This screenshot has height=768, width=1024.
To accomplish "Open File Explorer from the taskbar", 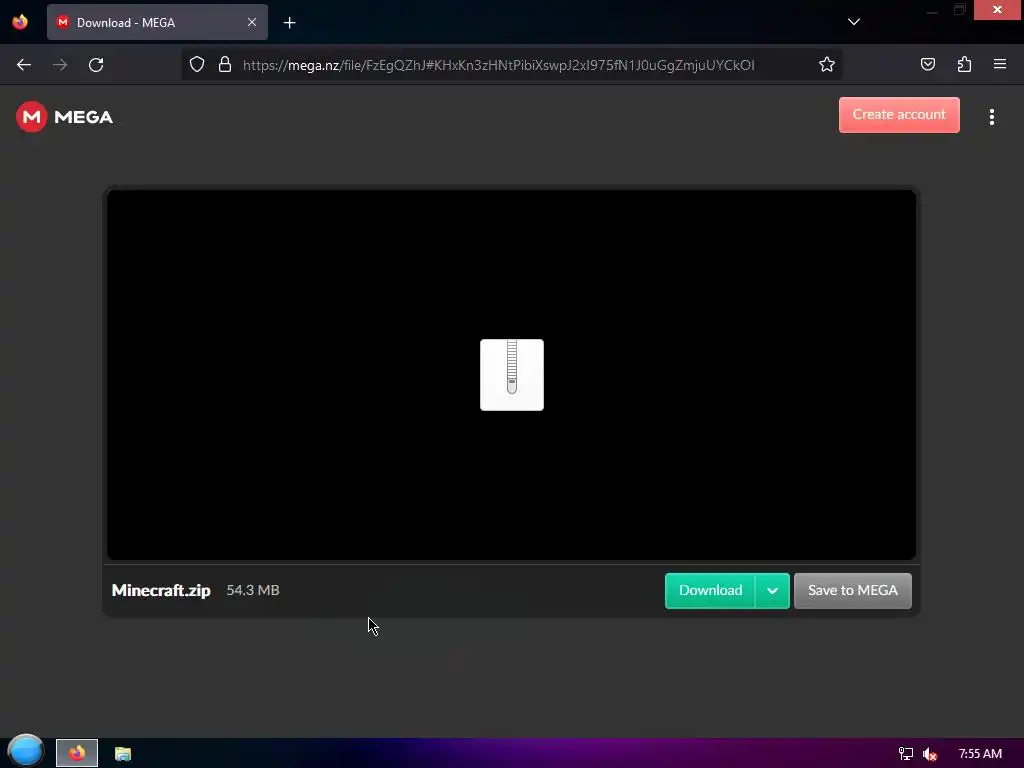I will (123, 754).
